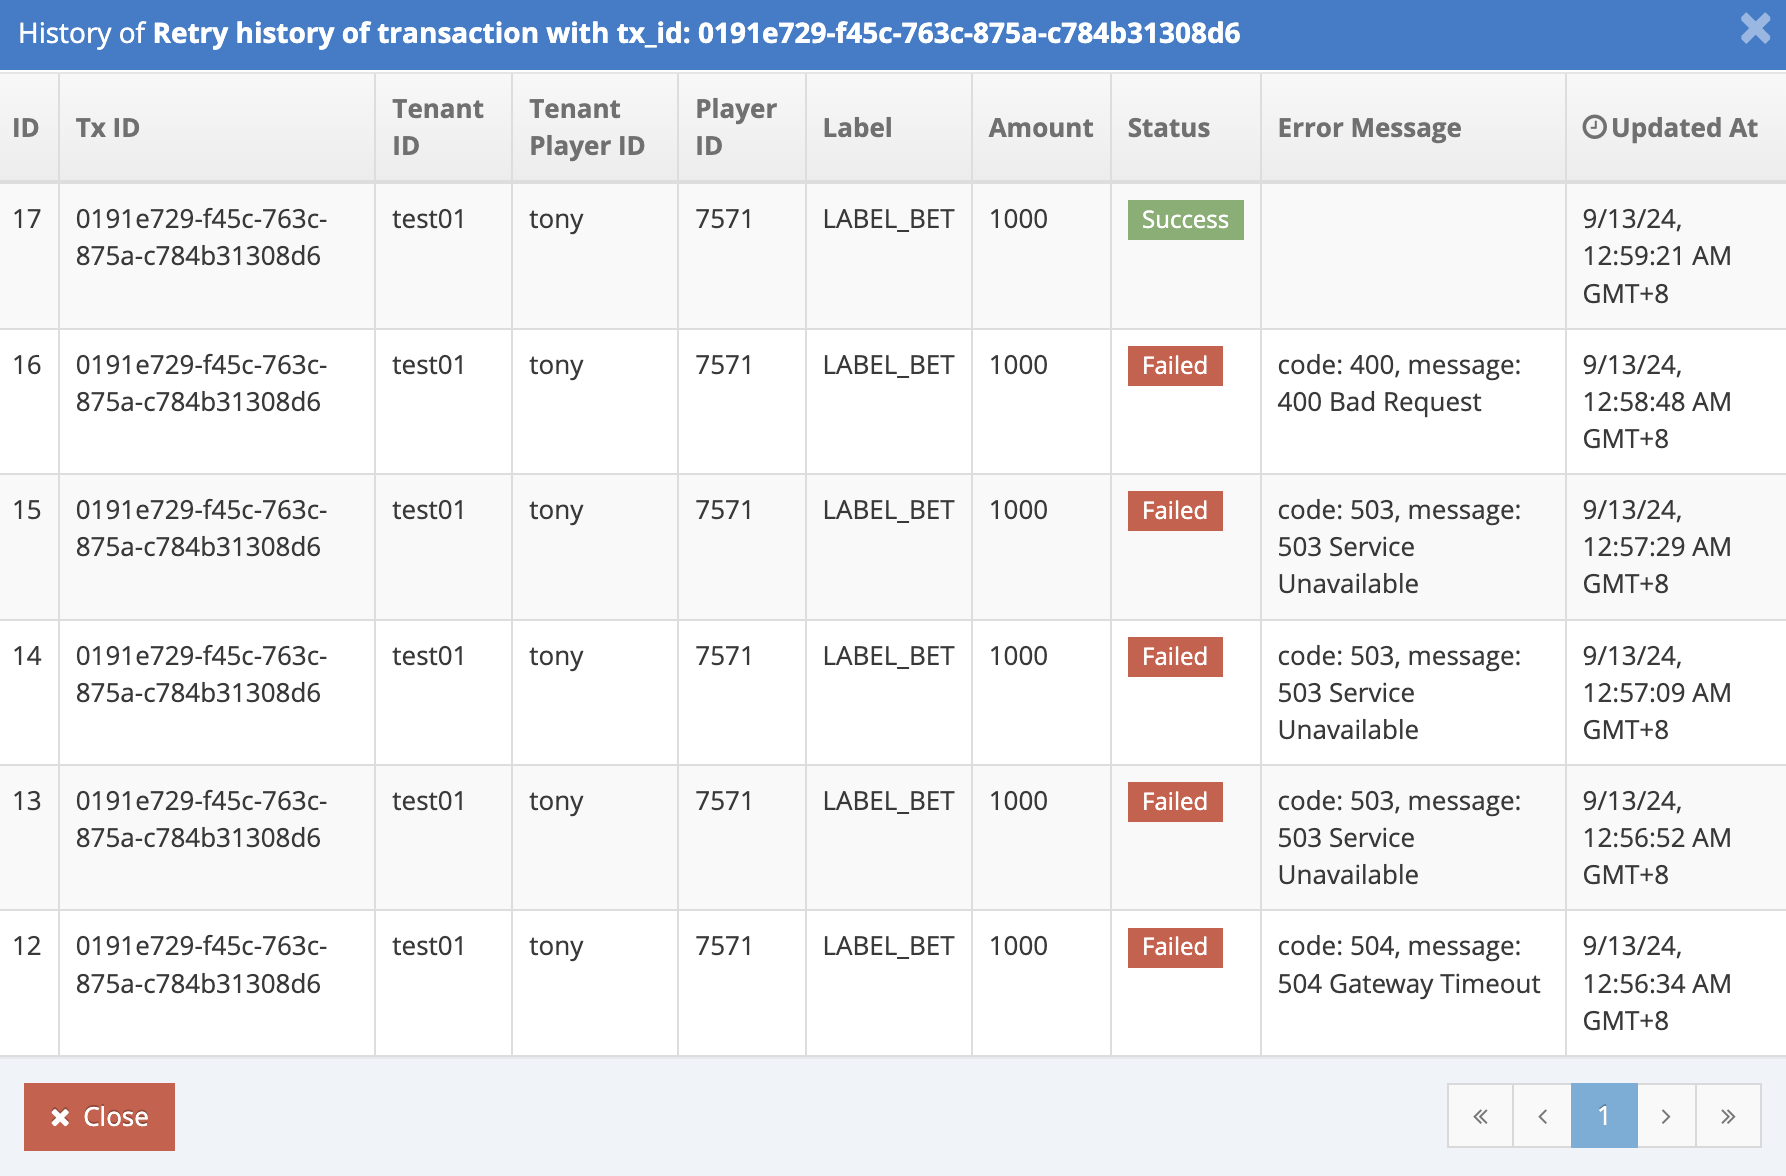Click the Failed badge in row 12

tap(1174, 947)
